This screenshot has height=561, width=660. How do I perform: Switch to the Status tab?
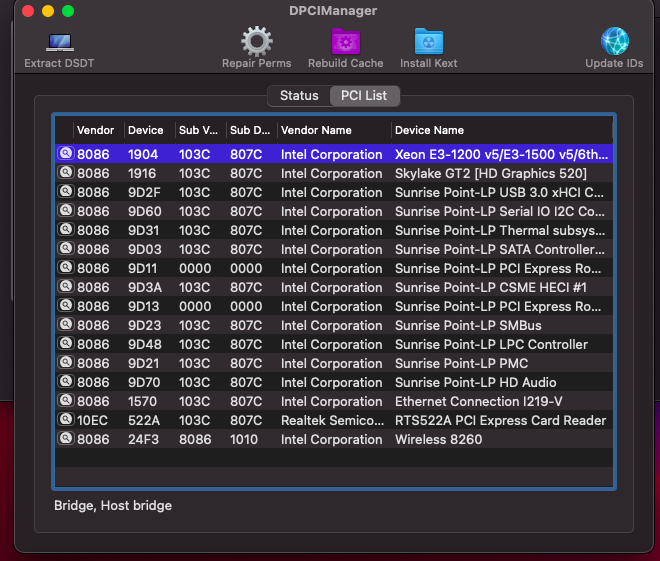coord(299,96)
